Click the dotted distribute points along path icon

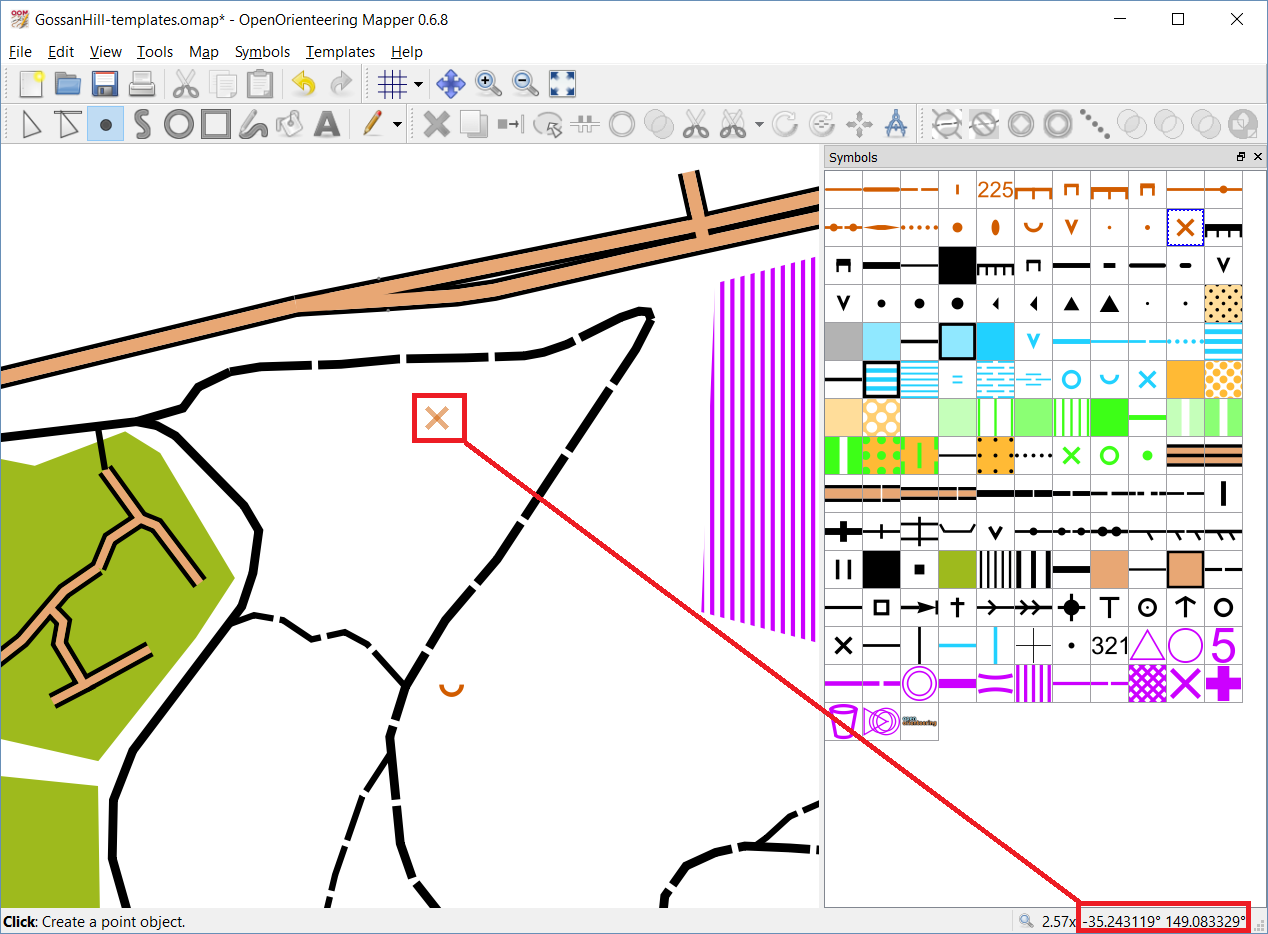(x=1095, y=124)
